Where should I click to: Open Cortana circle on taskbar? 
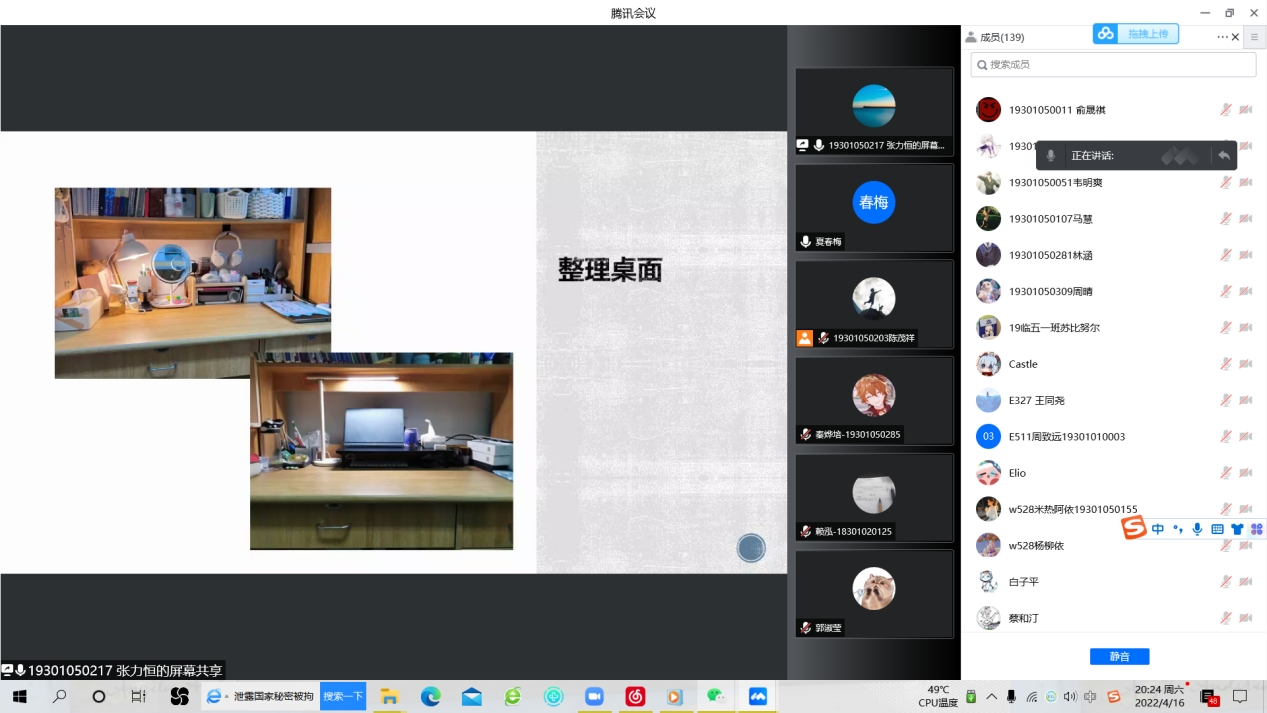click(x=99, y=696)
